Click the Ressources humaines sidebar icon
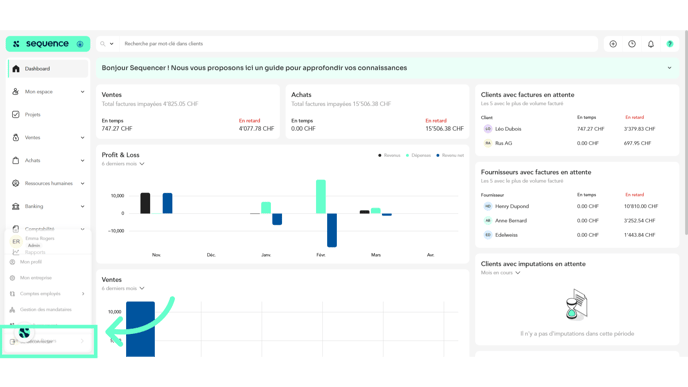Screen dimensions: 688x387 [16, 183]
